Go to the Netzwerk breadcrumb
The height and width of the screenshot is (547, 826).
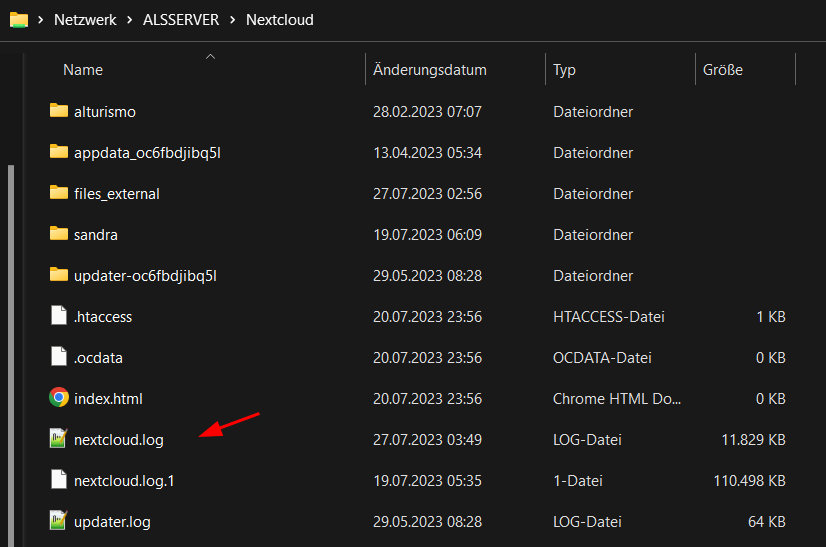[x=85, y=20]
